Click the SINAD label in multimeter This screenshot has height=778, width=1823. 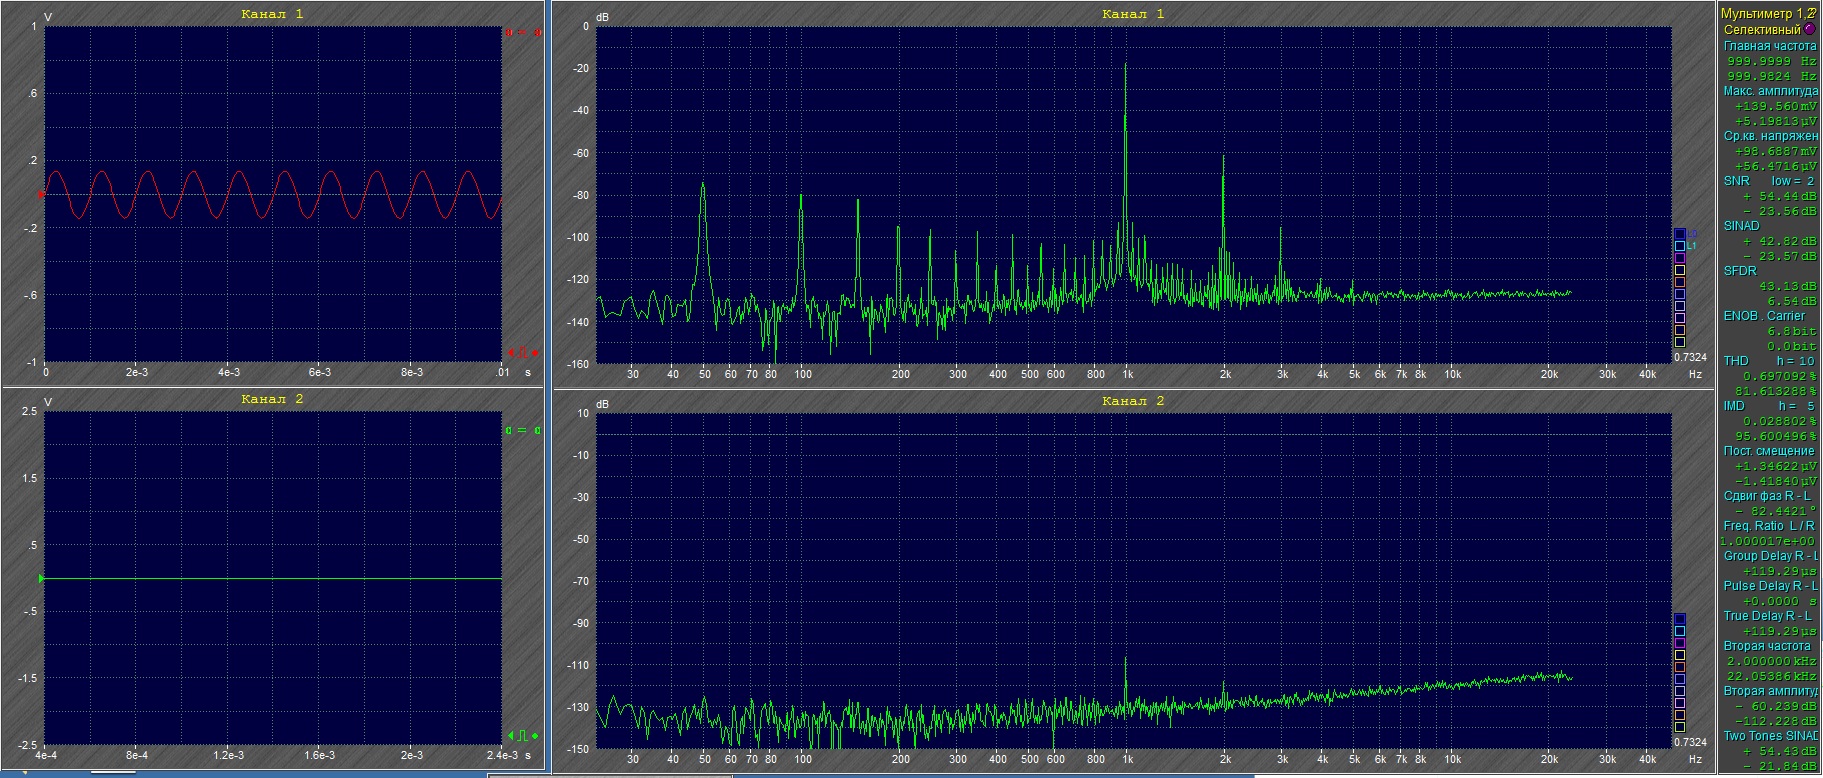click(x=1741, y=225)
